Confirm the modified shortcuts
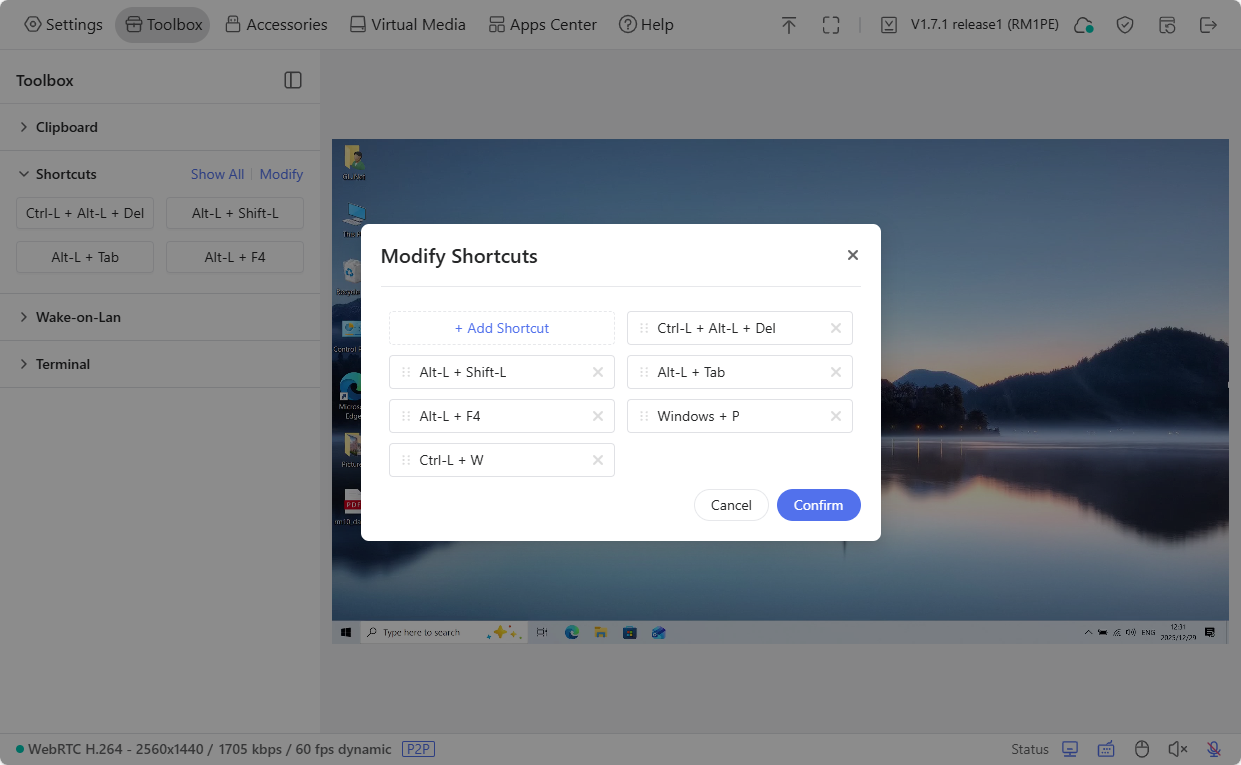 tap(818, 505)
